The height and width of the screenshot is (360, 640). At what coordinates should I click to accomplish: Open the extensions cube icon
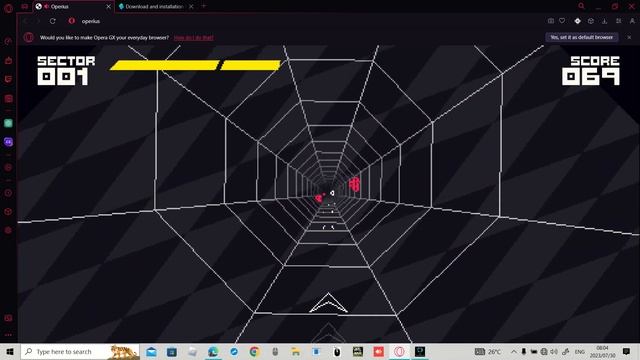591,21
